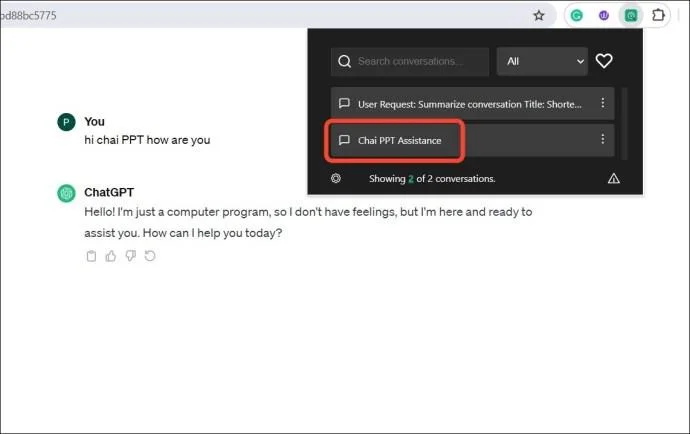Open the Grammarly extension icon
This screenshot has width=690, height=434.
click(576, 16)
